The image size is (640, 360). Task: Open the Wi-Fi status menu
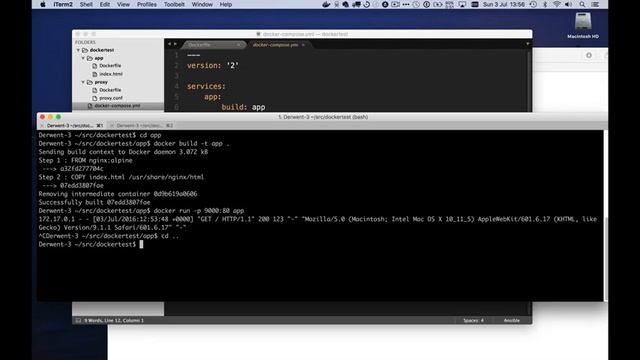coord(557,4)
